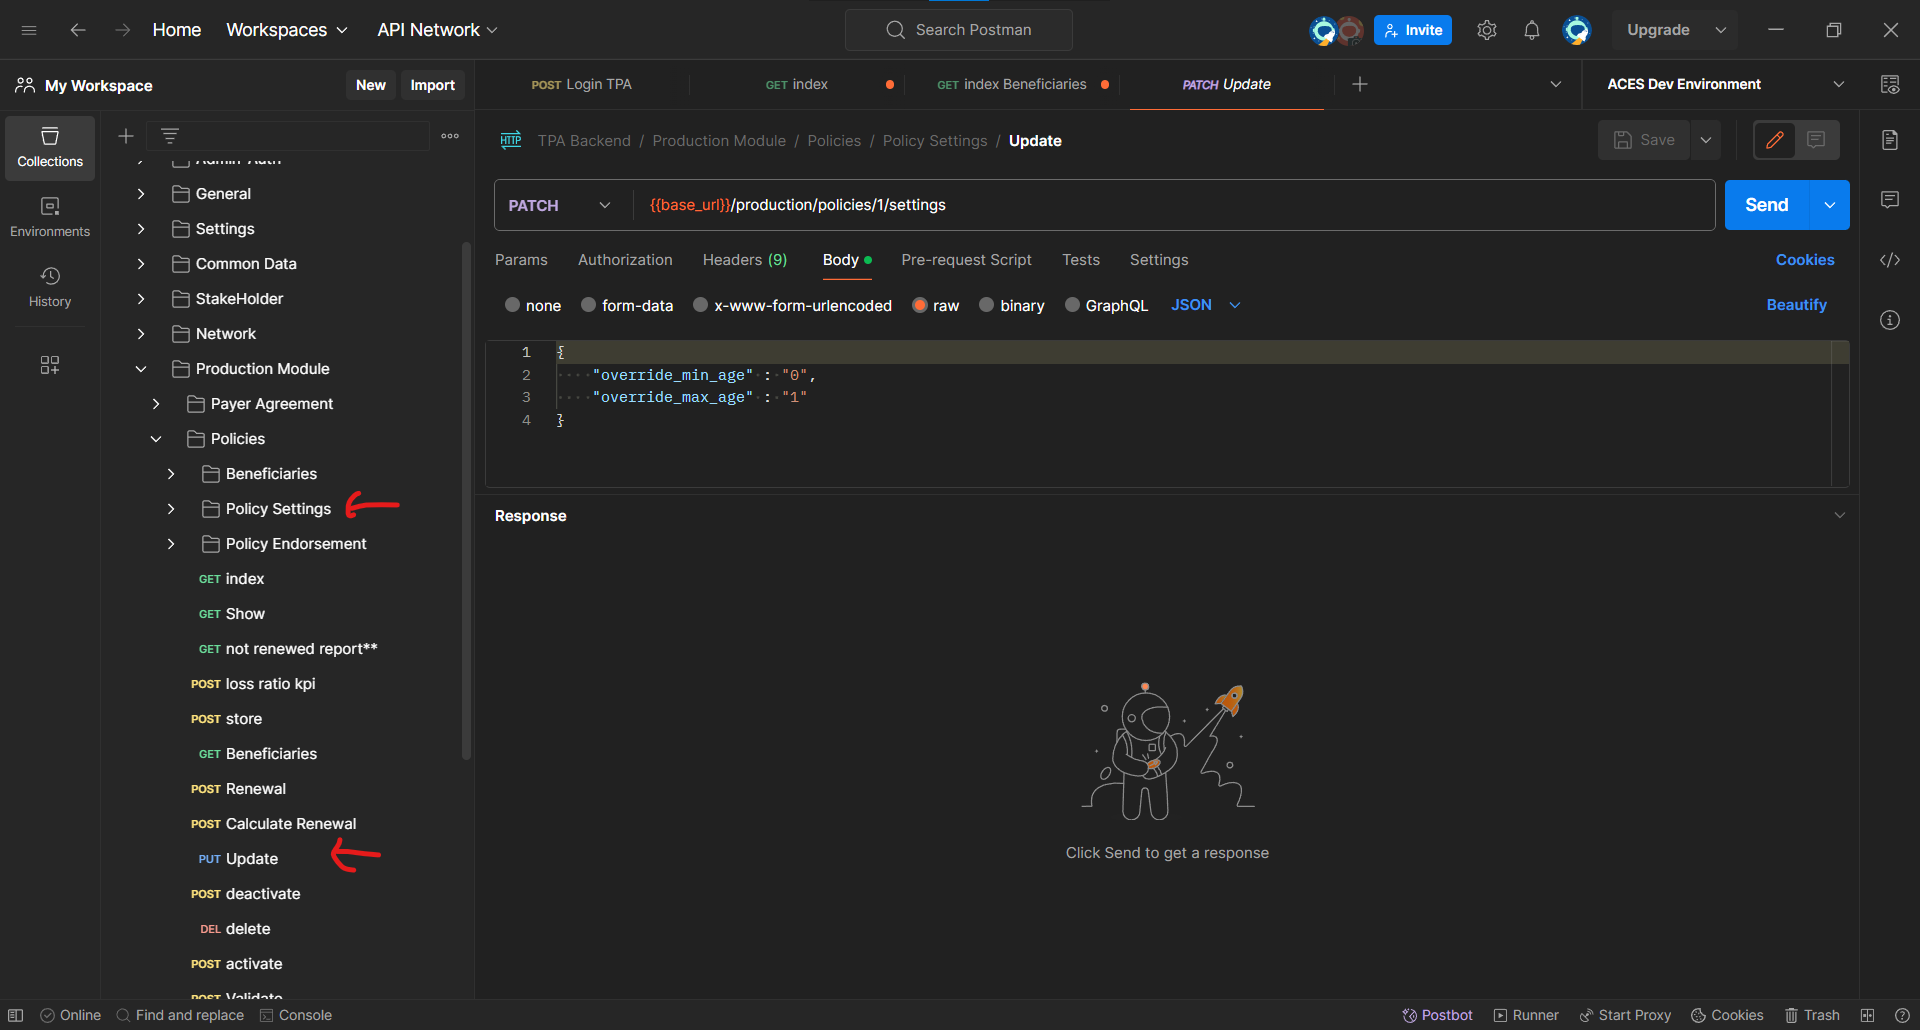Create new collection with plus icon
Image resolution: width=1920 pixels, height=1030 pixels.
[126, 136]
